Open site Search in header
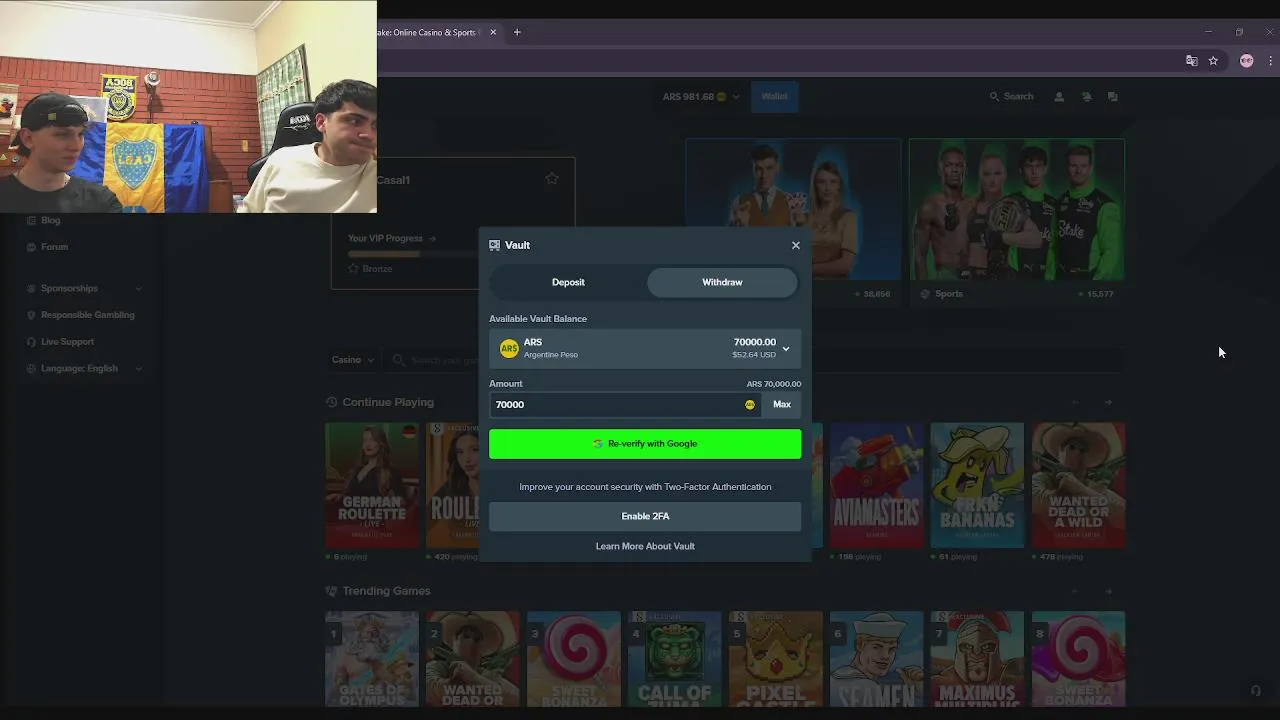 point(1011,97)
